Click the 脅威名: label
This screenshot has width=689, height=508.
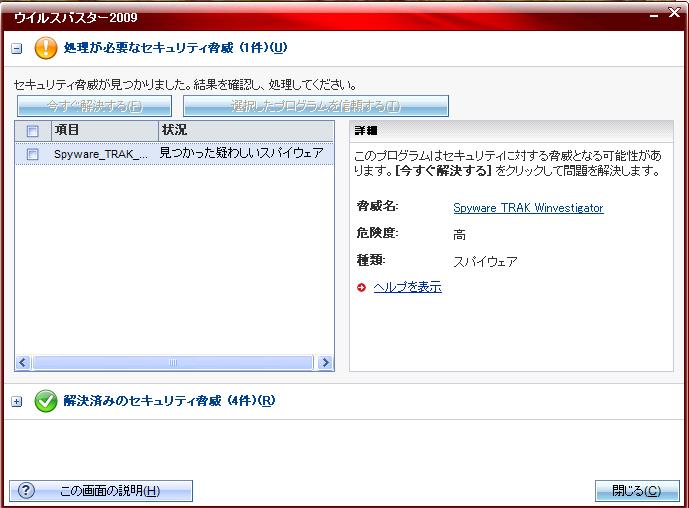pyautogui.click(x=377, y=206)
